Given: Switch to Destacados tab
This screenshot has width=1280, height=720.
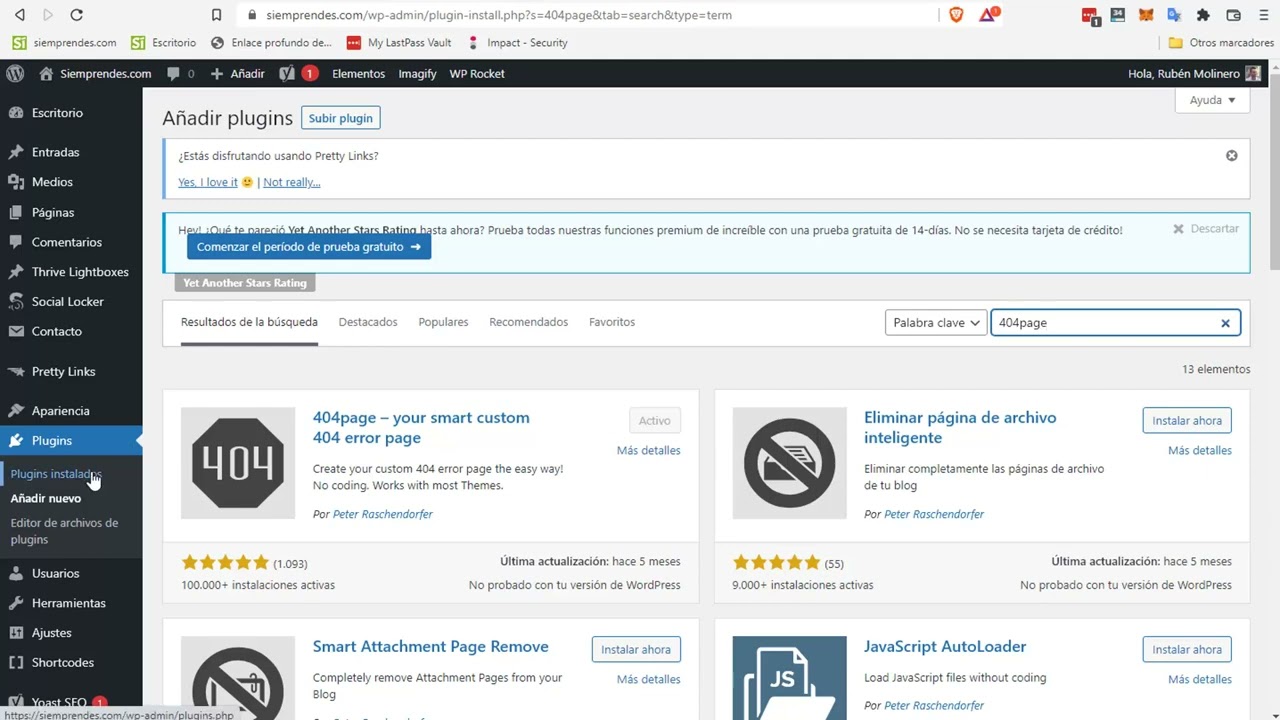Looking at the screenshot, I should tap(368, 322).
